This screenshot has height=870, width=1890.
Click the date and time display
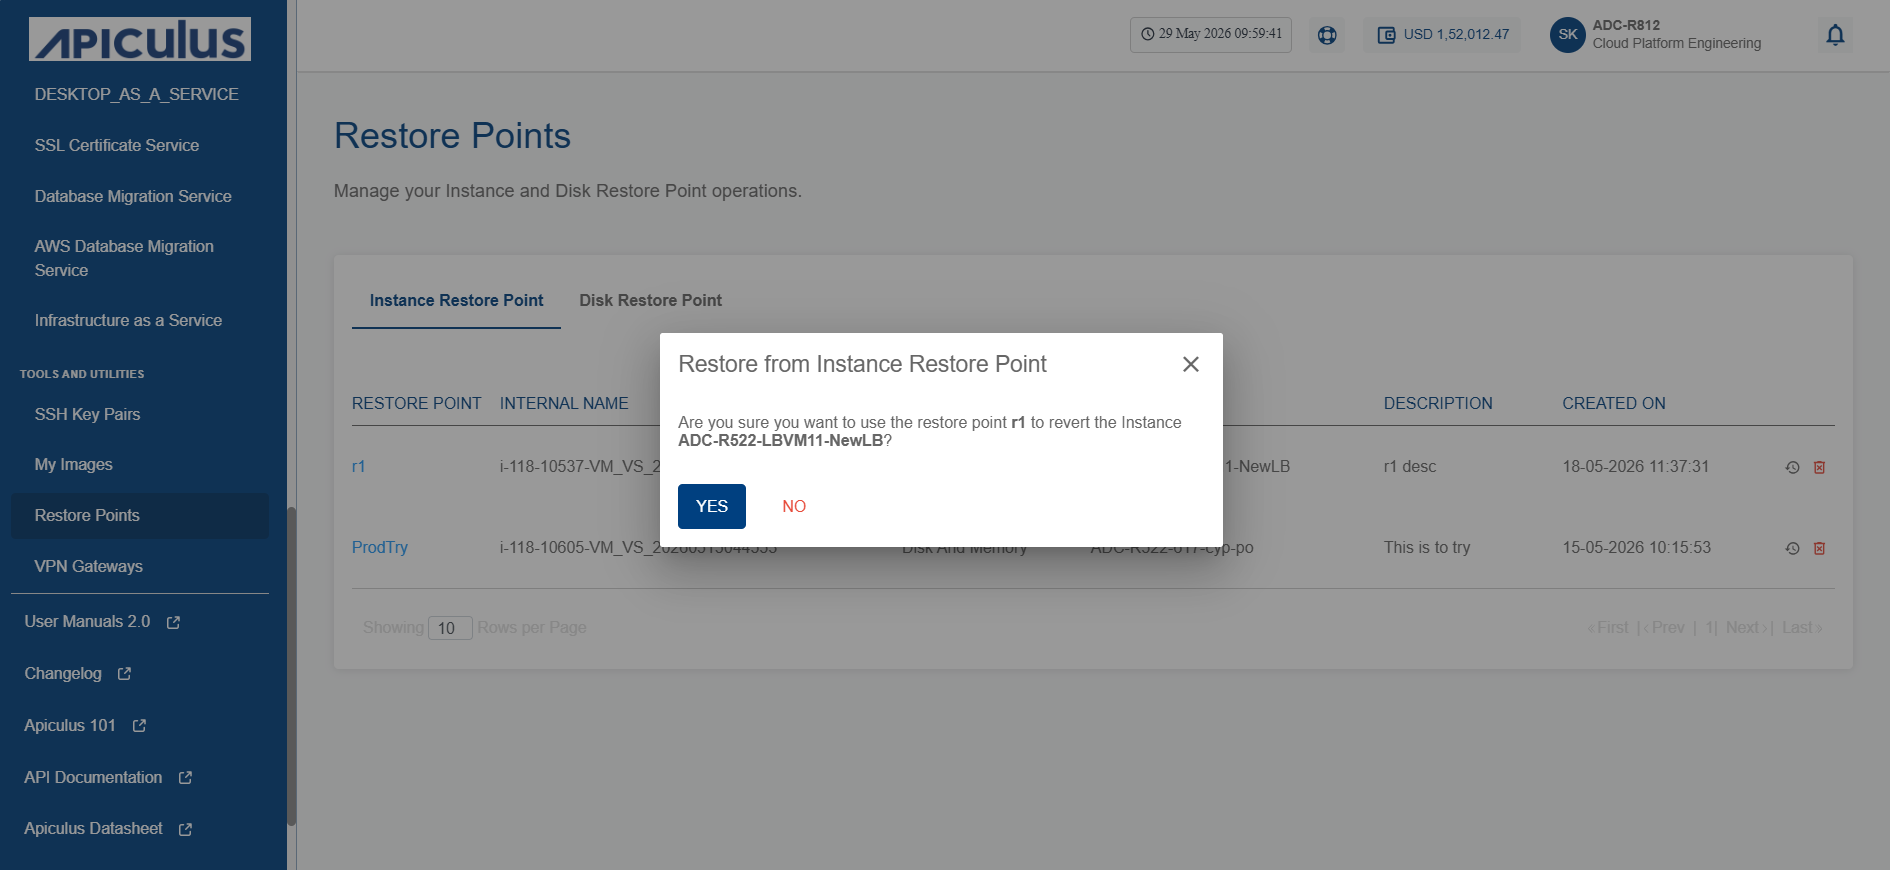[1211, 34]
